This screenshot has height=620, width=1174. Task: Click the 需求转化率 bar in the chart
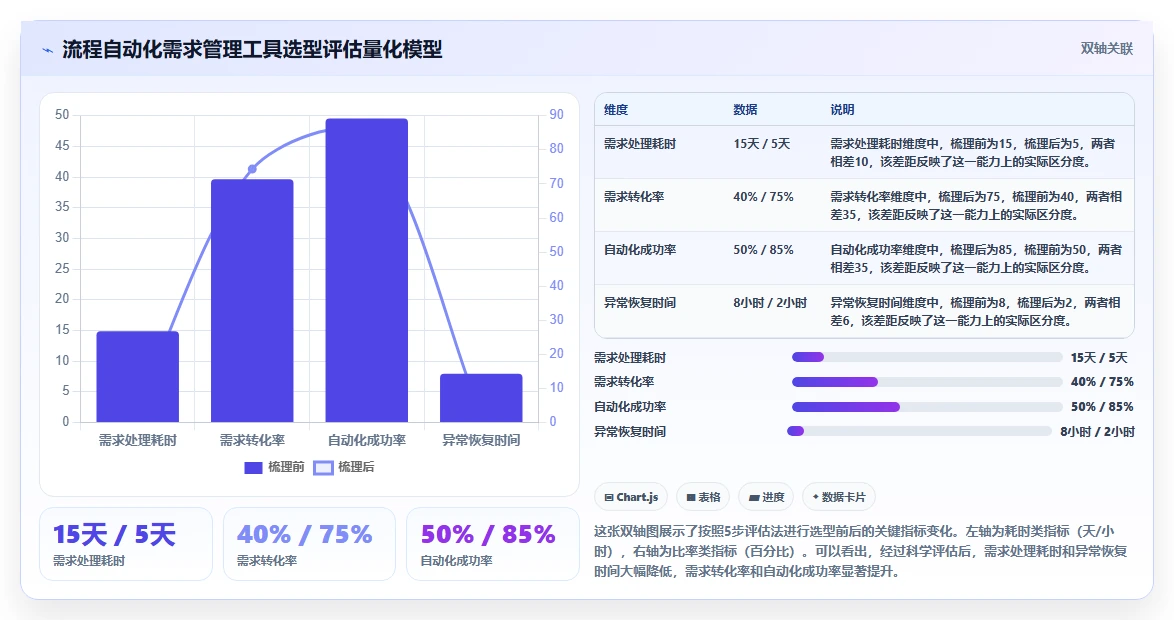tap(252, 300)
